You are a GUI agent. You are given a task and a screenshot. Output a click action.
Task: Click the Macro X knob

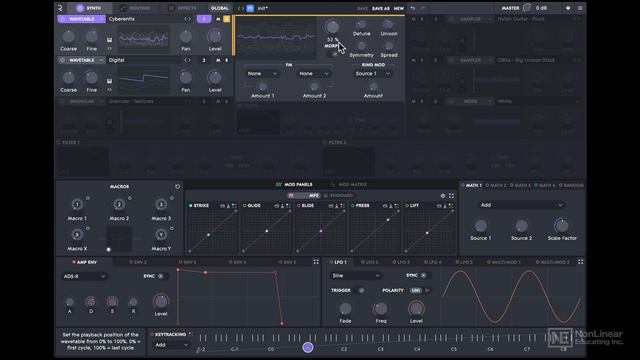pyautogui.click(x=77, y=235)
